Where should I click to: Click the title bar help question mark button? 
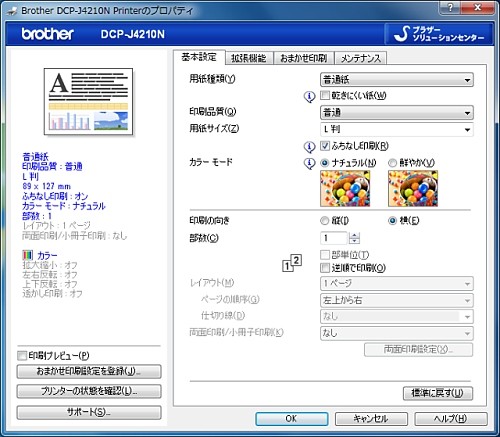(450, 7)
